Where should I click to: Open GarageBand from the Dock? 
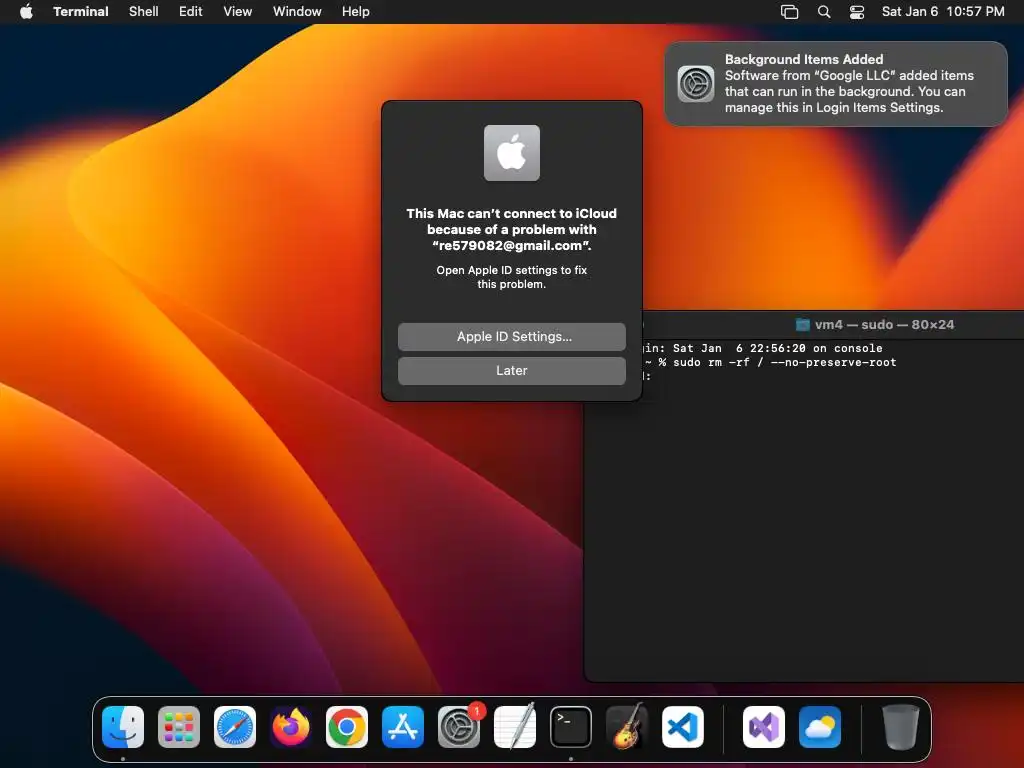click(x=627, y=727)
